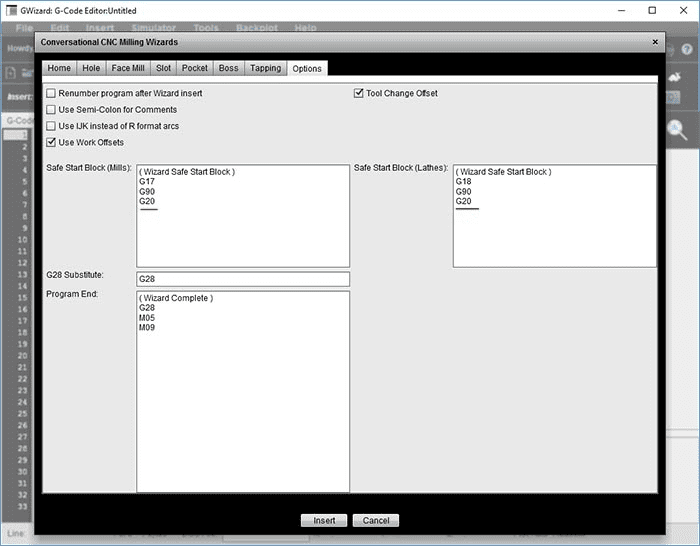Viewport: 700px width, 546px height.
Task: Click the magnifier zoom icon in main window
Action: click(x=677, y=130)
